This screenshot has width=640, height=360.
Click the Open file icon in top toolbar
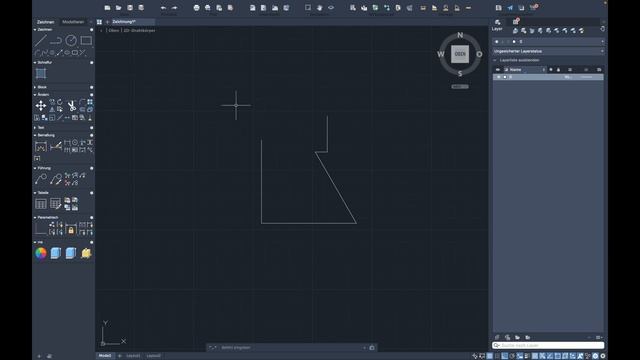(x=118, y=8)
